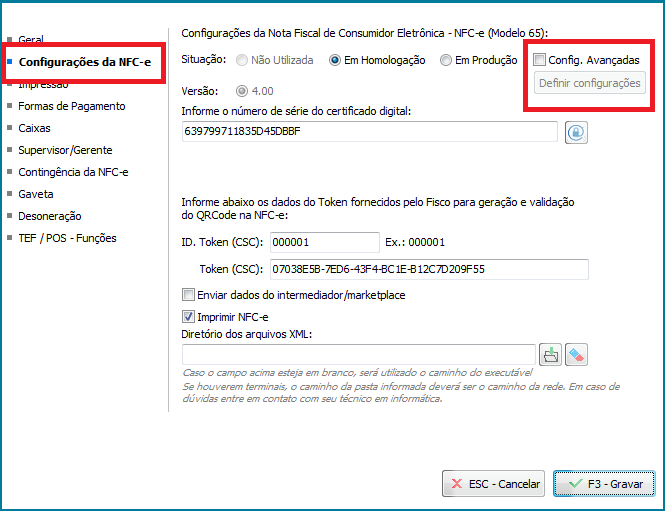Go to the Caixas settings section
The height and width of the screenshot is (512, 665).
34,128
